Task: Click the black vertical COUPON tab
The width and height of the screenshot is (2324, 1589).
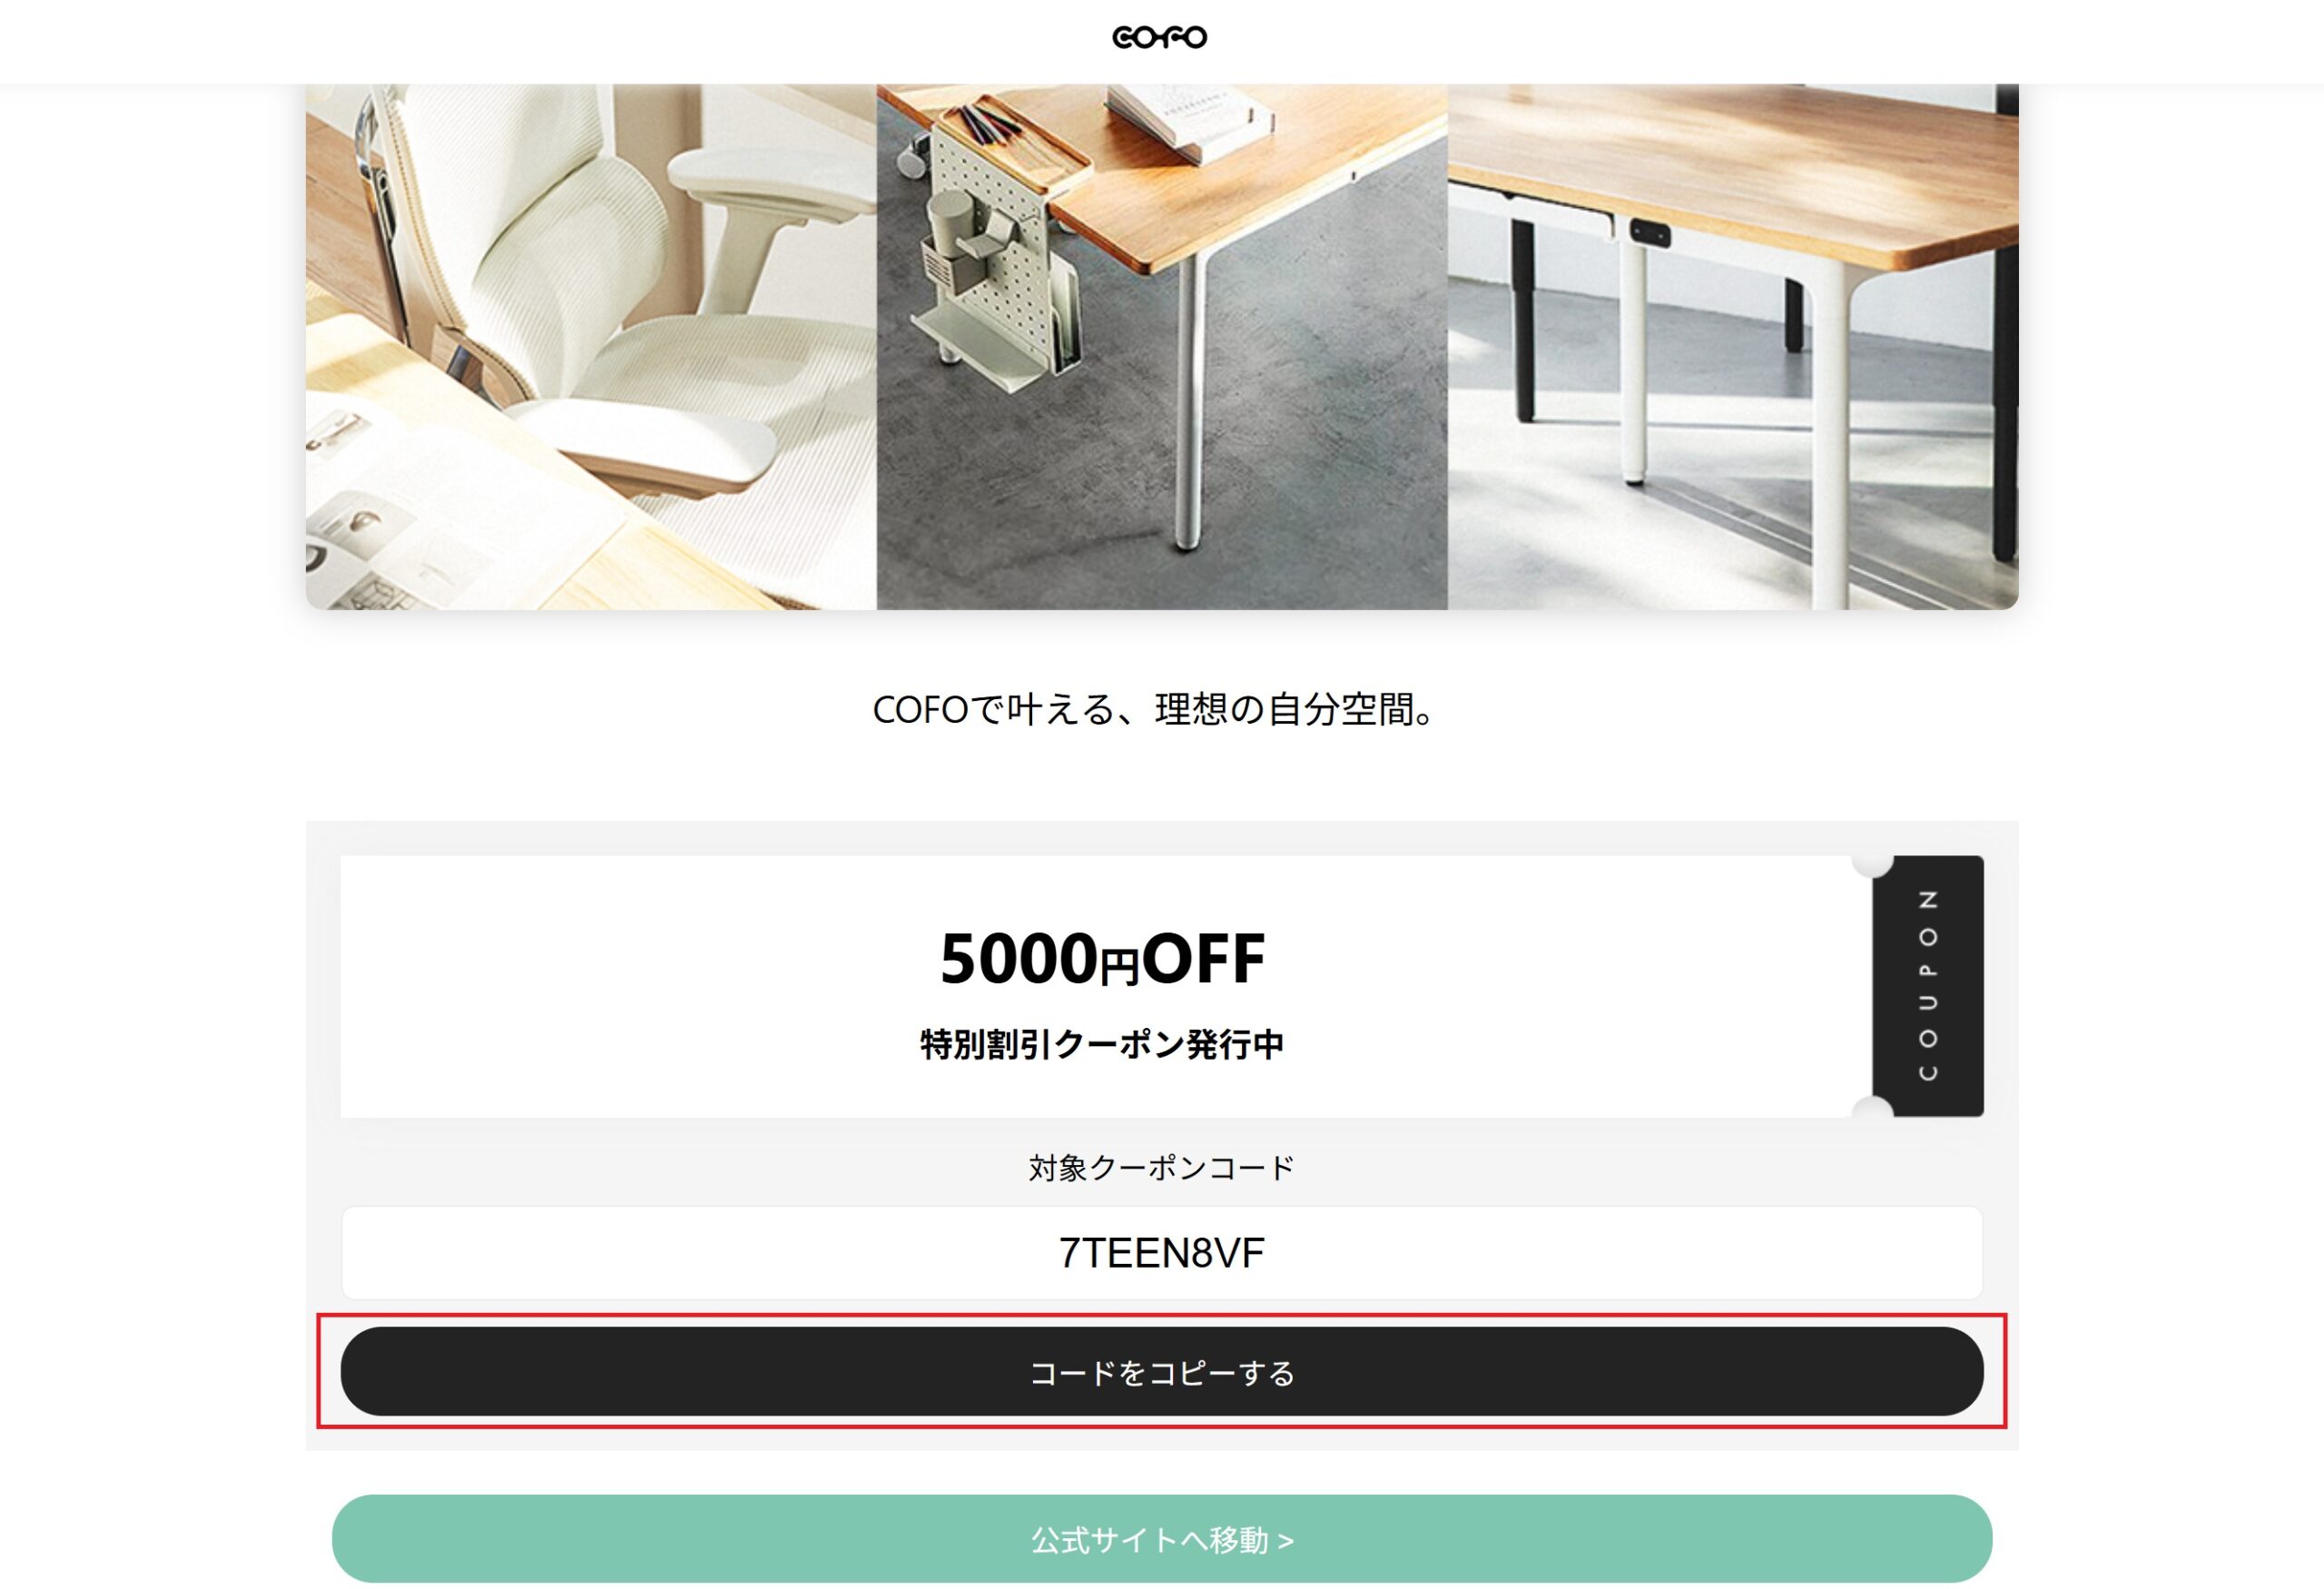Action: point(1928,985)
